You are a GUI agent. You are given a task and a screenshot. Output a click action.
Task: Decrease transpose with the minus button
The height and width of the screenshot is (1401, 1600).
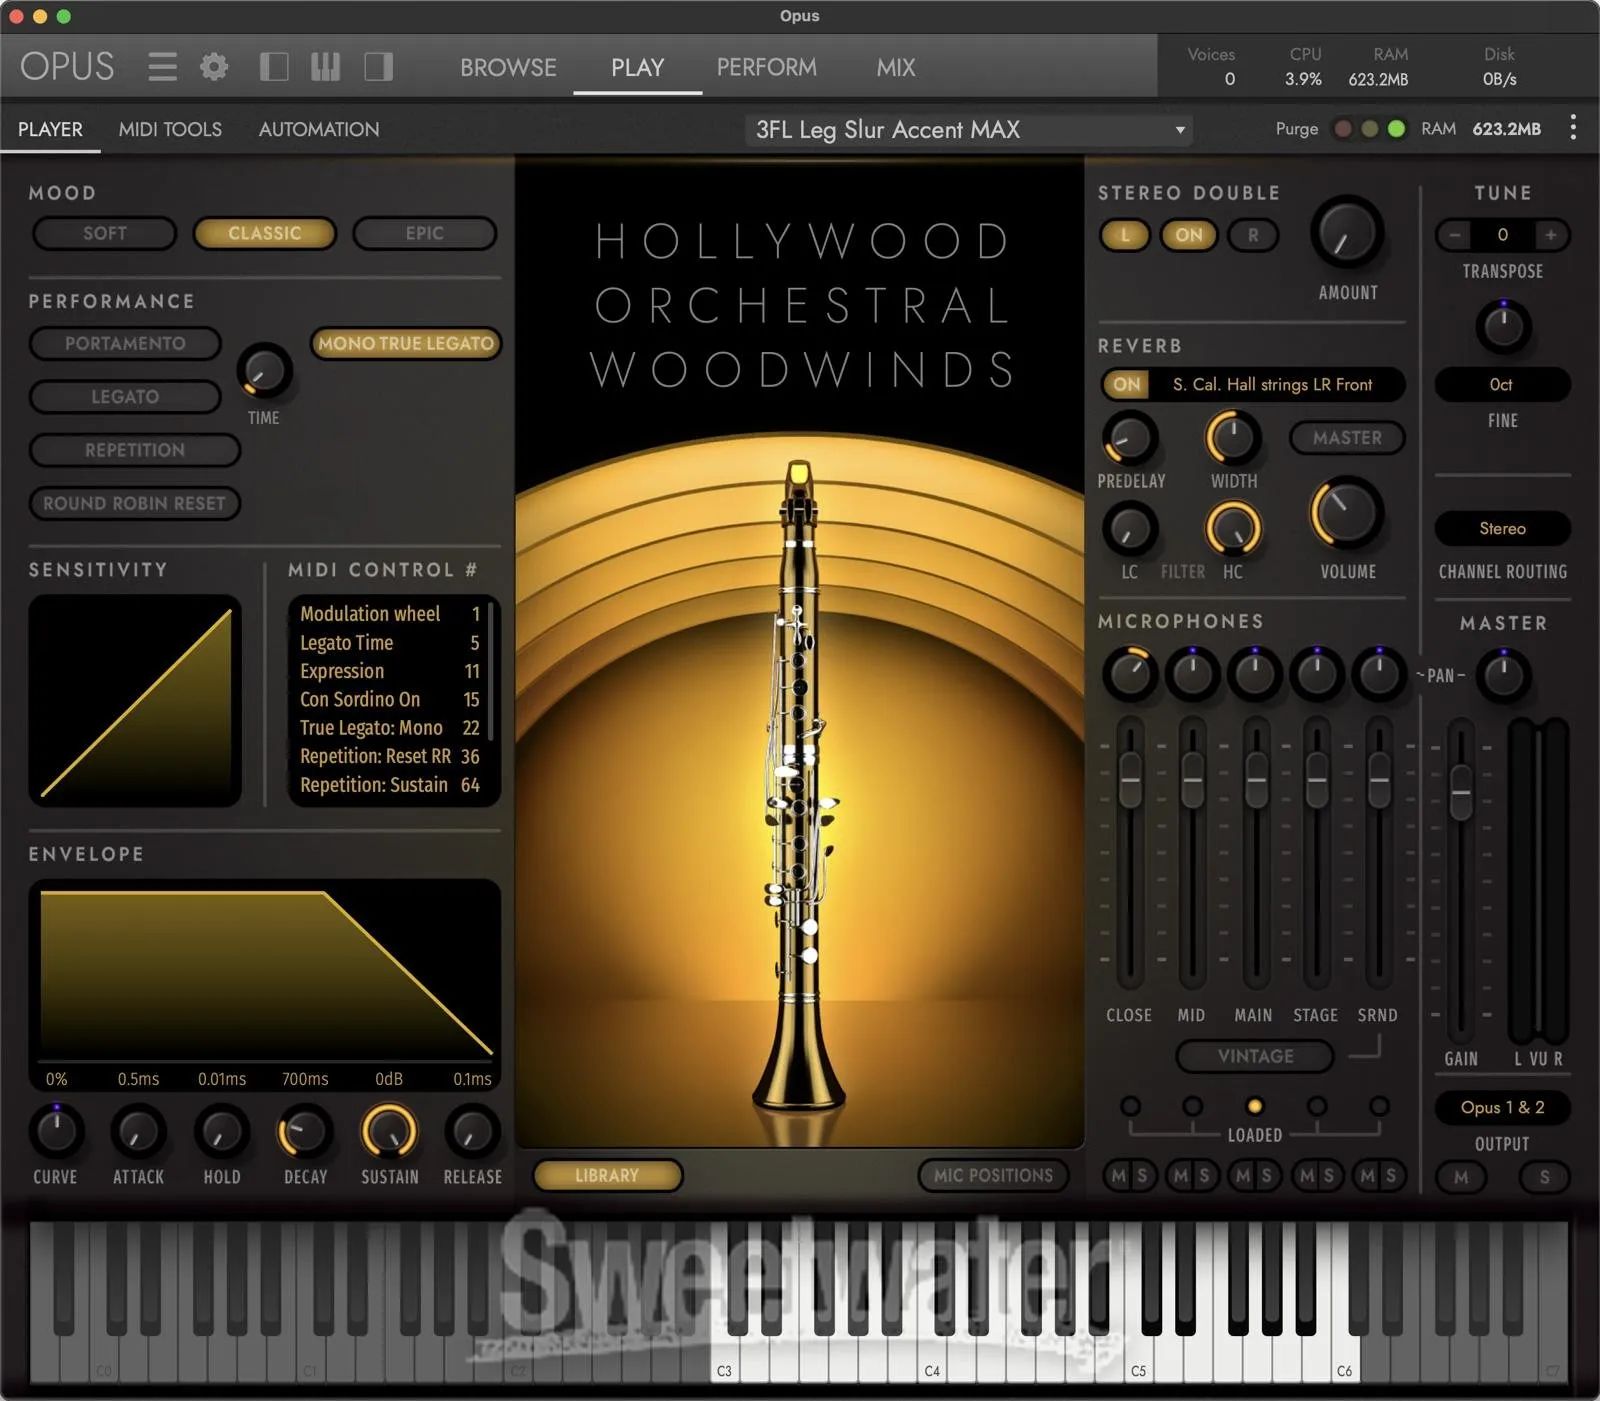click(x=1455, y=235)
